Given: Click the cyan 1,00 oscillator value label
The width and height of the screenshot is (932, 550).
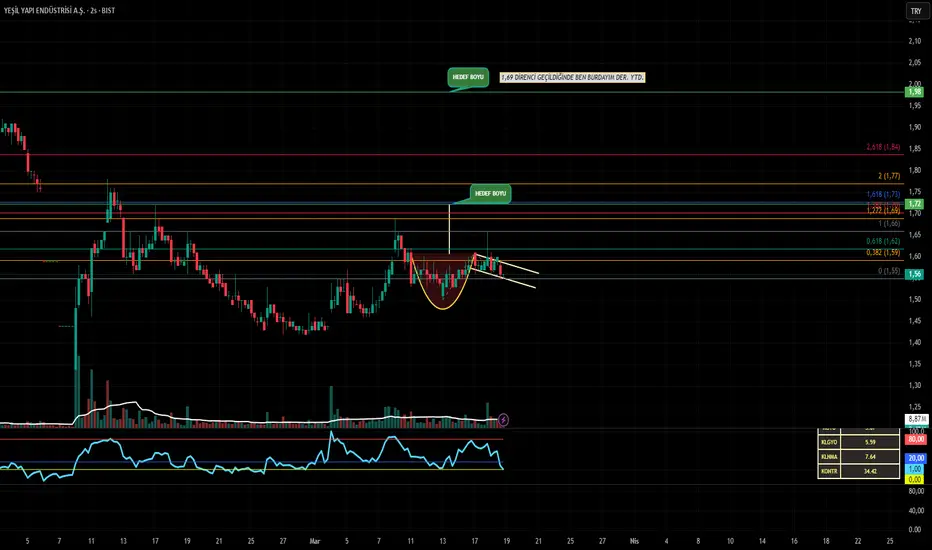Looking at the screenshot, I should tap(915, 469).
